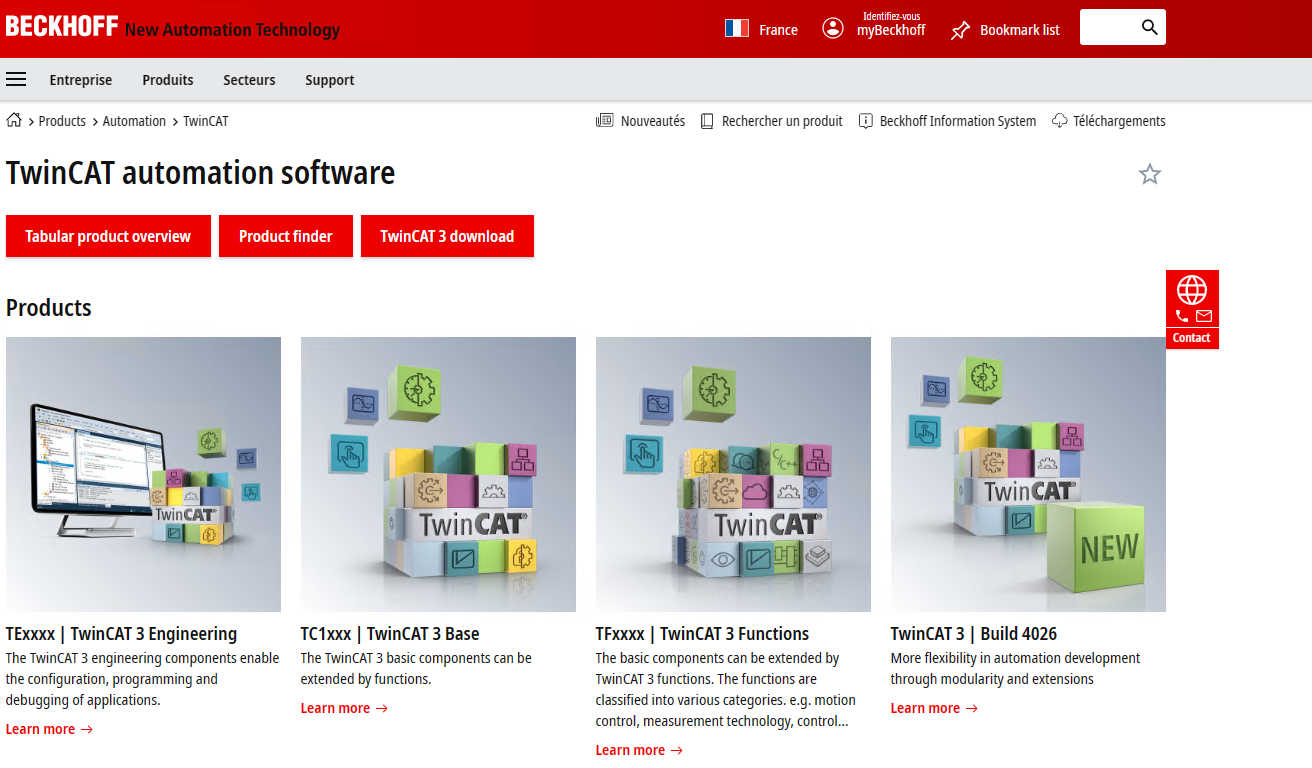Click Learn more under TwinCAT 3 Engineering
Image resolution: width=1312 pixels, height=768 pixels.
pos(49,729)
